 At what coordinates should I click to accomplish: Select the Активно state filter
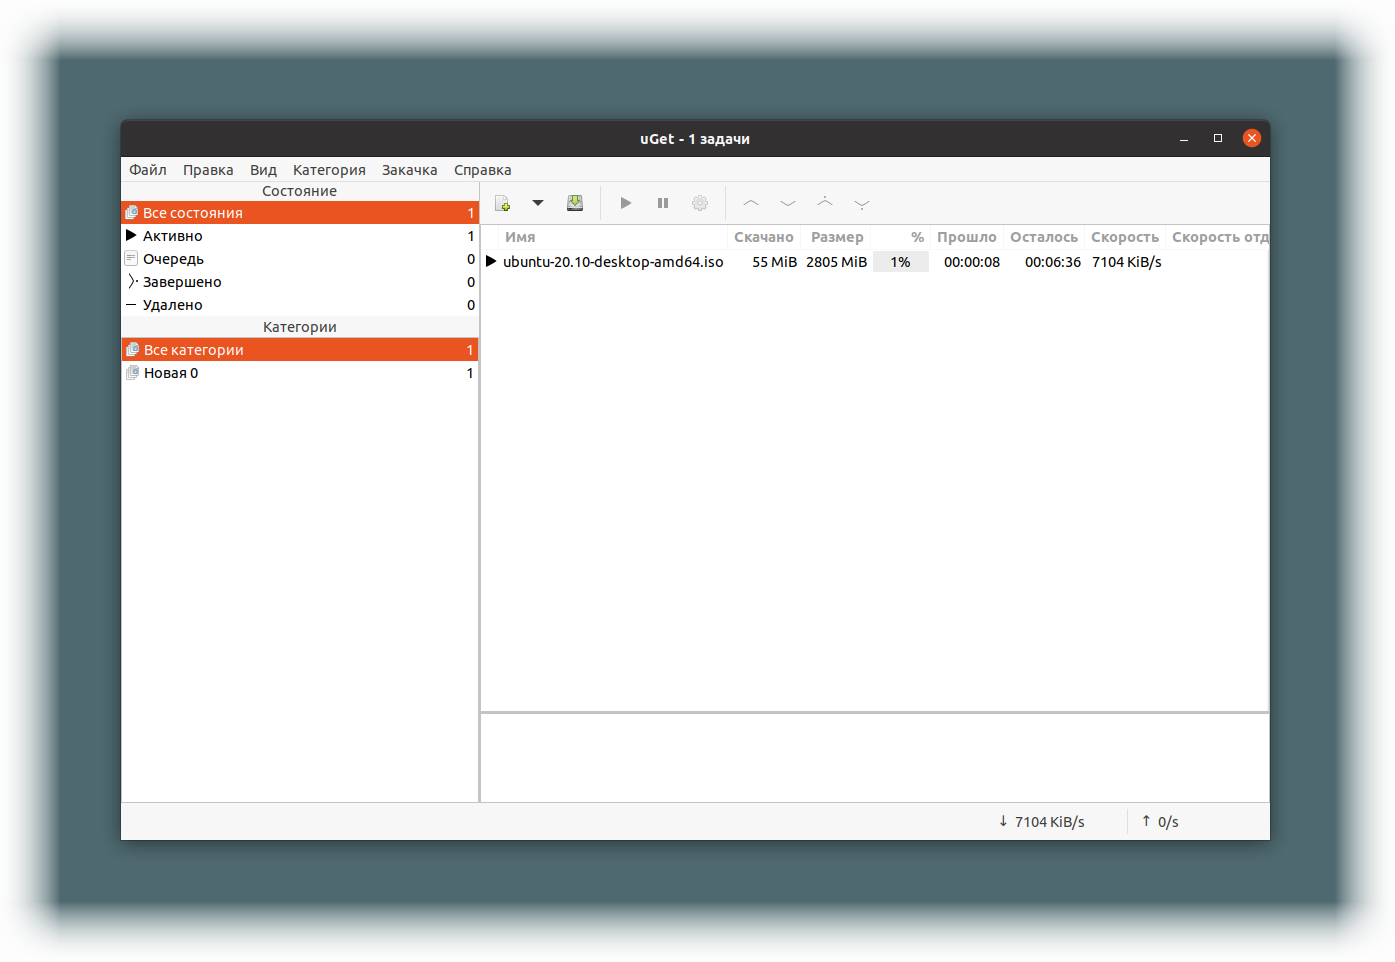click(300, 236)
